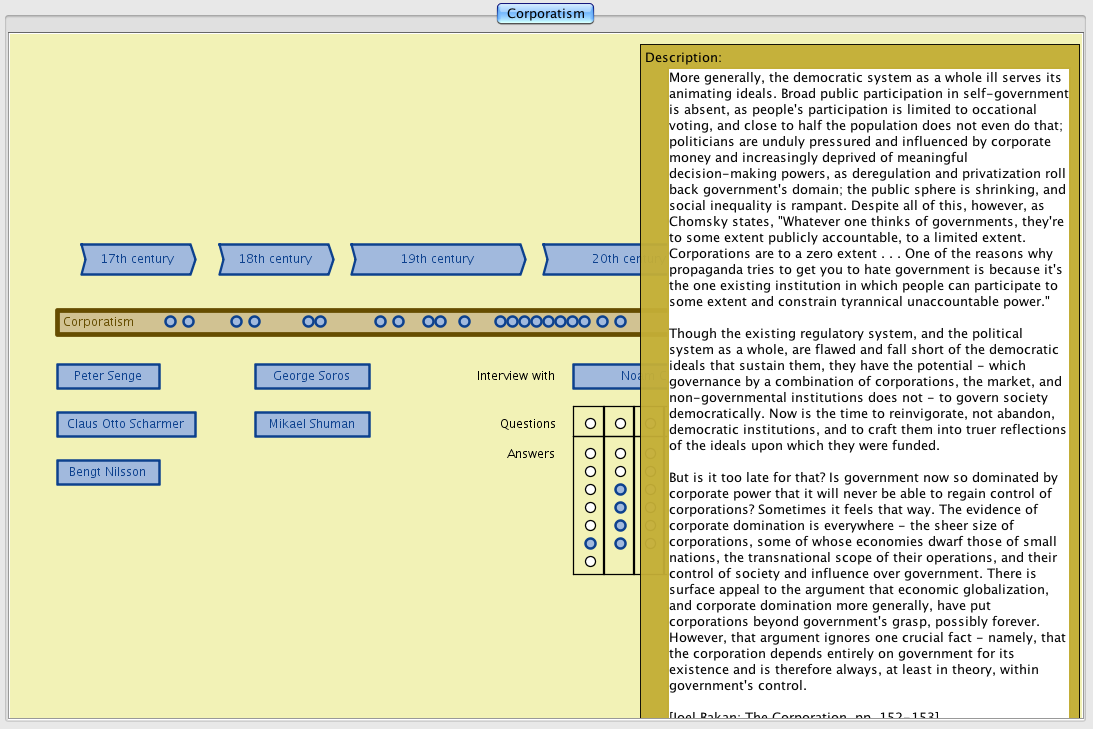The width and height of the screenshot is (1093, 729).
Task: Select the first column's Questions circle
Action: [x=590, y=424]
